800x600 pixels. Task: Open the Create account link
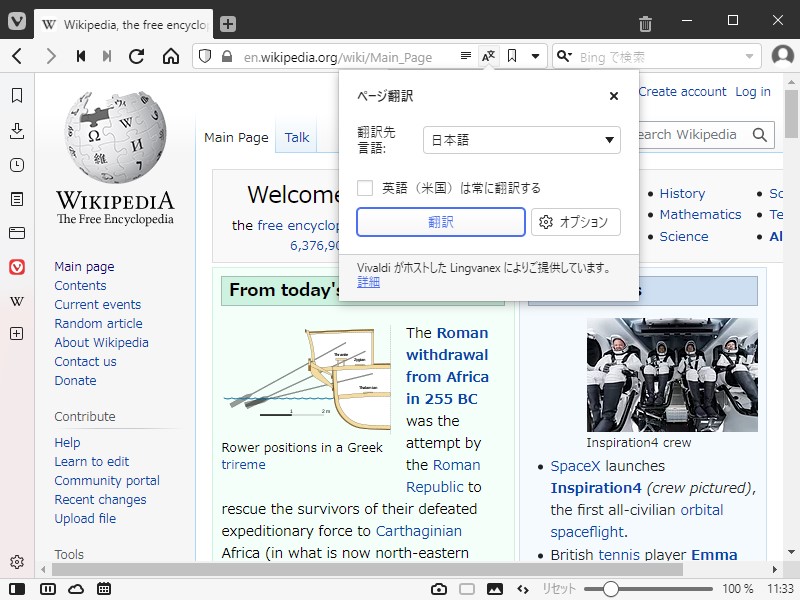(682, 91)
